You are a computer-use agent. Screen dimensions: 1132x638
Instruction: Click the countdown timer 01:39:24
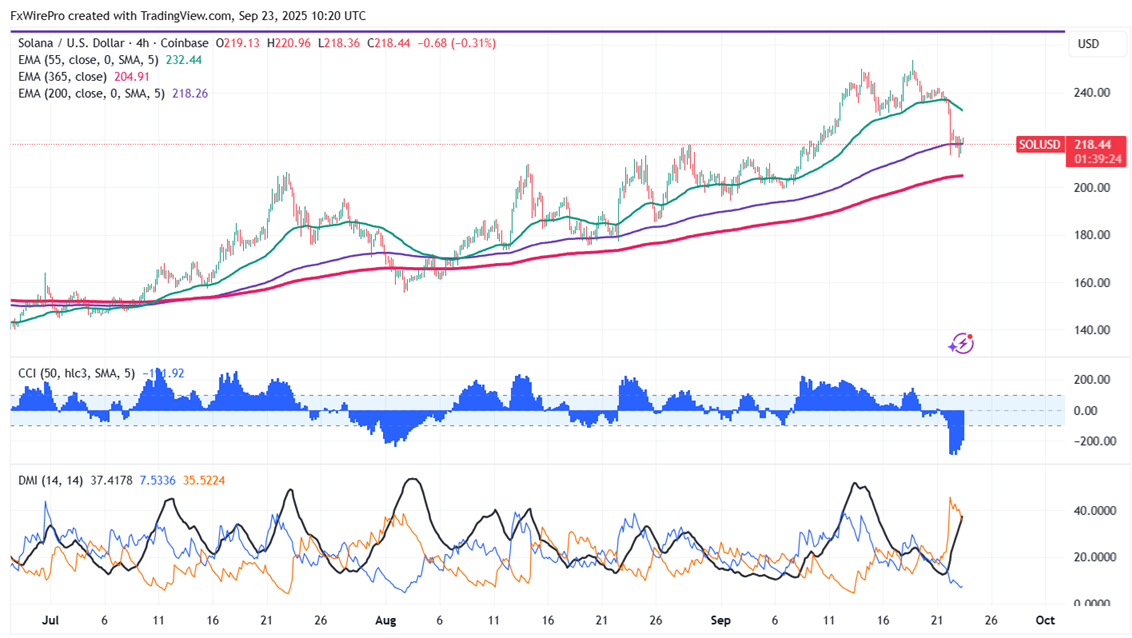tap(1097, 159)
